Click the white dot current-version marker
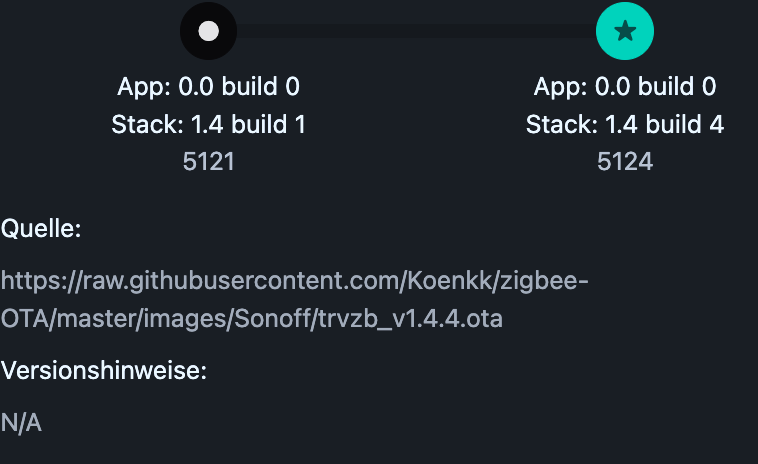The height and width of the screenshot is (464, 758). click(208, 31)
